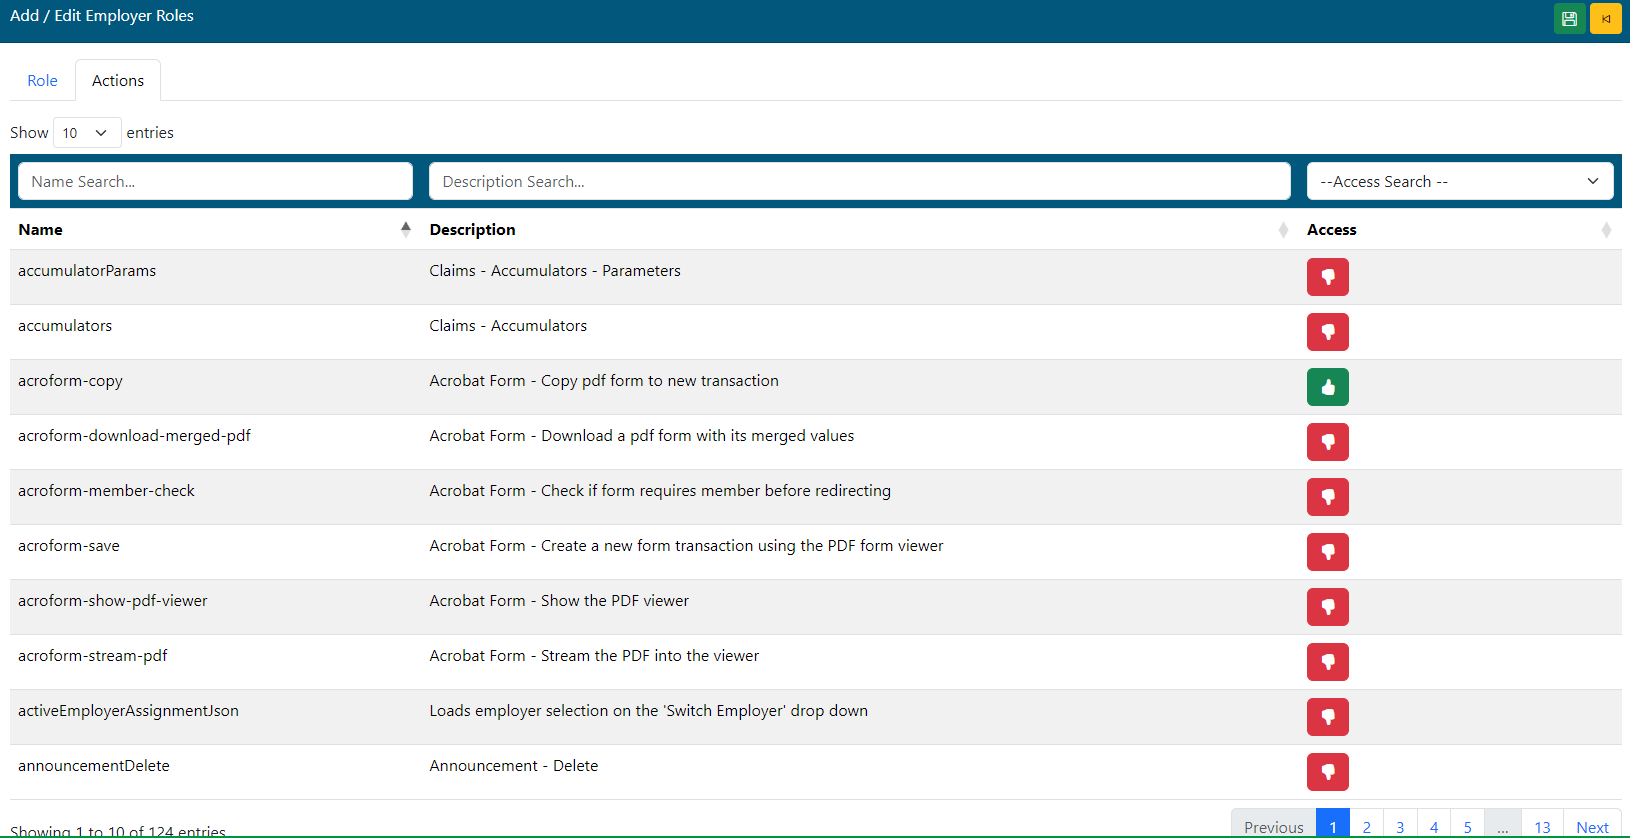Click thumbs-down icon for acroform-save
This screenshot has height=838, width=1630.
1327,552
